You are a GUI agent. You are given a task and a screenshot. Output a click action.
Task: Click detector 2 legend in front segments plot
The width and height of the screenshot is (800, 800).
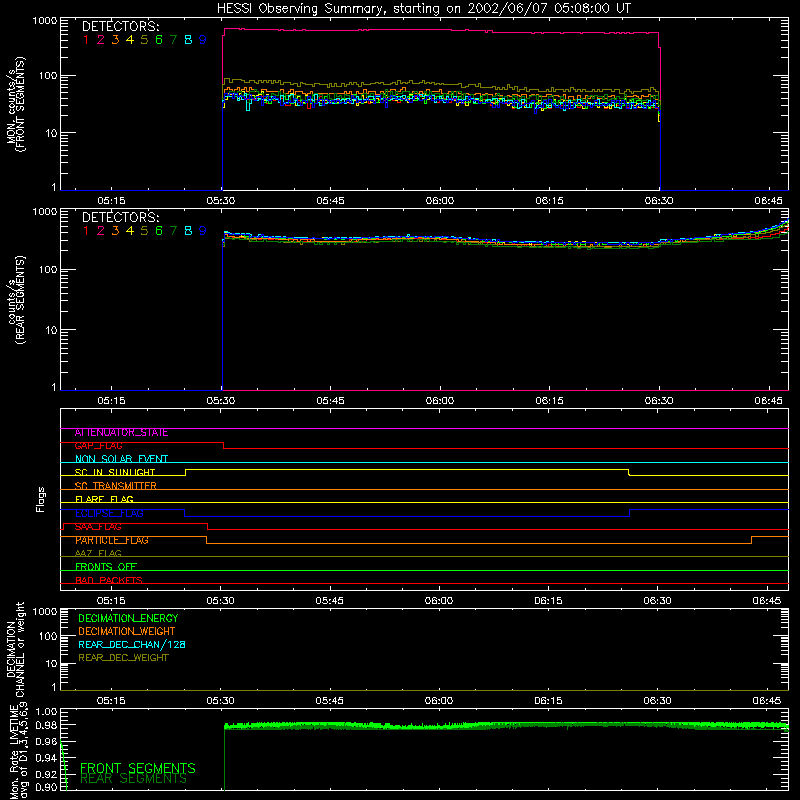tap(101, 40)
